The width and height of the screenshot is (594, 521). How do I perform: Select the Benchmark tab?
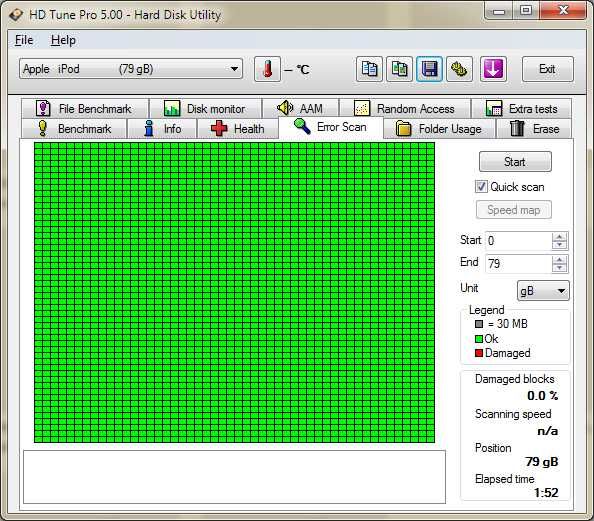(x=74, y=129)
